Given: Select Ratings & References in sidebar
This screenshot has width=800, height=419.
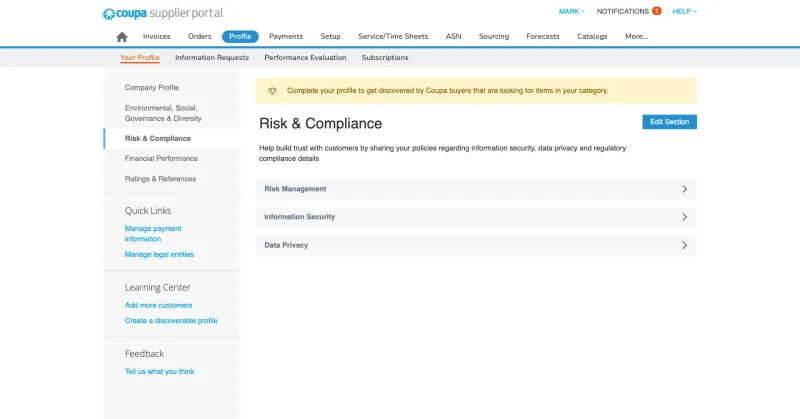Looking at the screenshot, I should click(160, 179).
